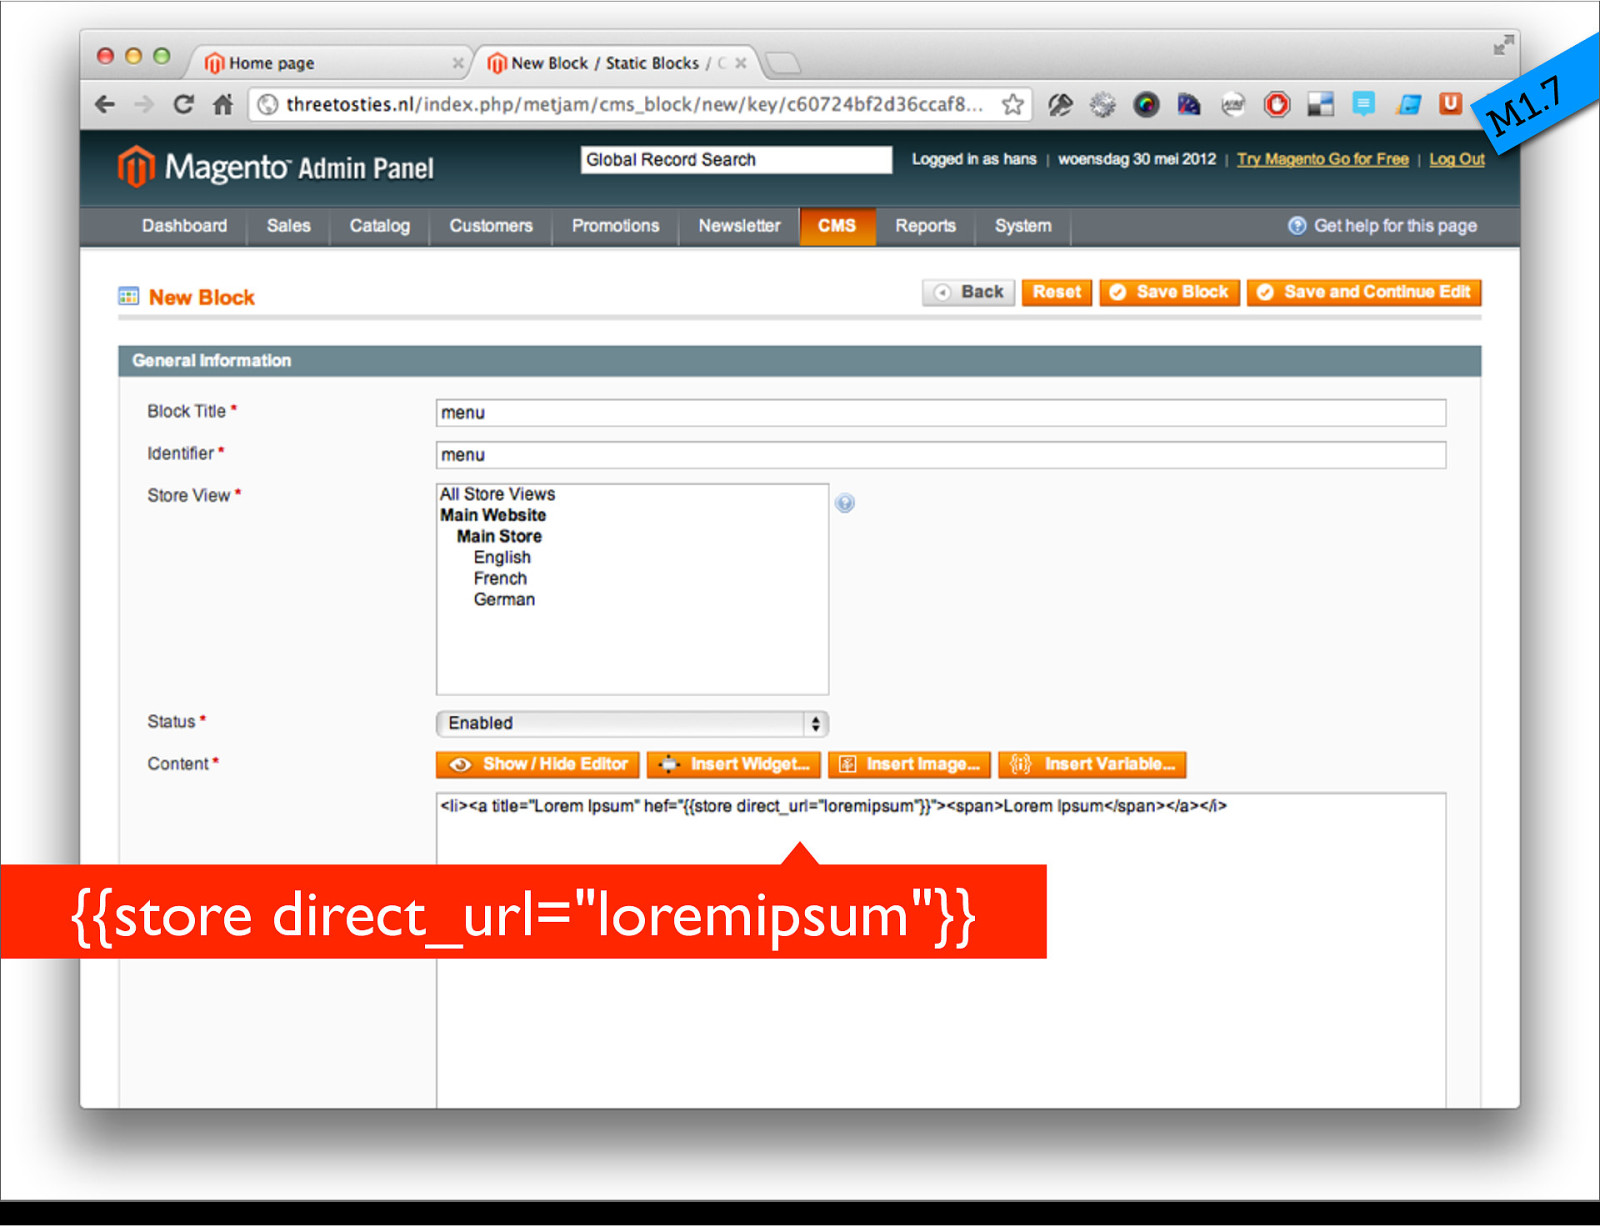The image size is (1600, 1232).
Task: Click the Identifier input field
Action: [941, 455]
